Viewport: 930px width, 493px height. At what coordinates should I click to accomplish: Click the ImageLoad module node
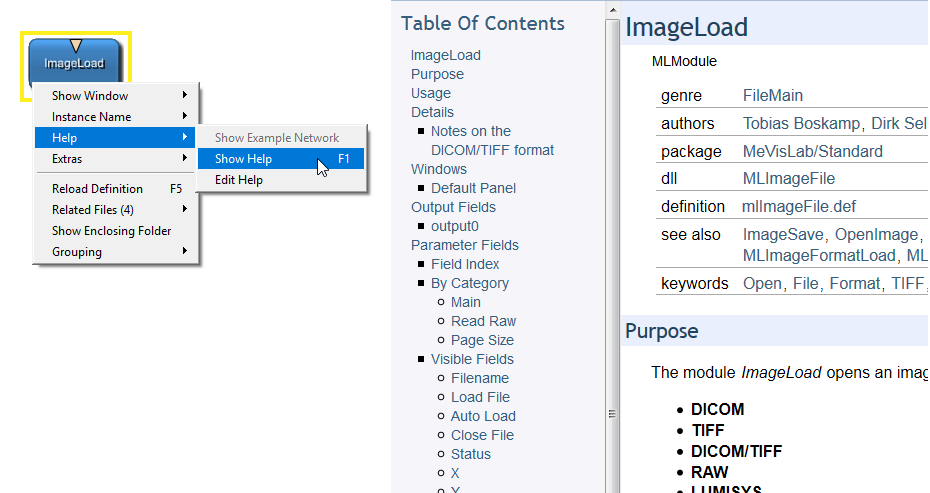[x=75, y=64]
